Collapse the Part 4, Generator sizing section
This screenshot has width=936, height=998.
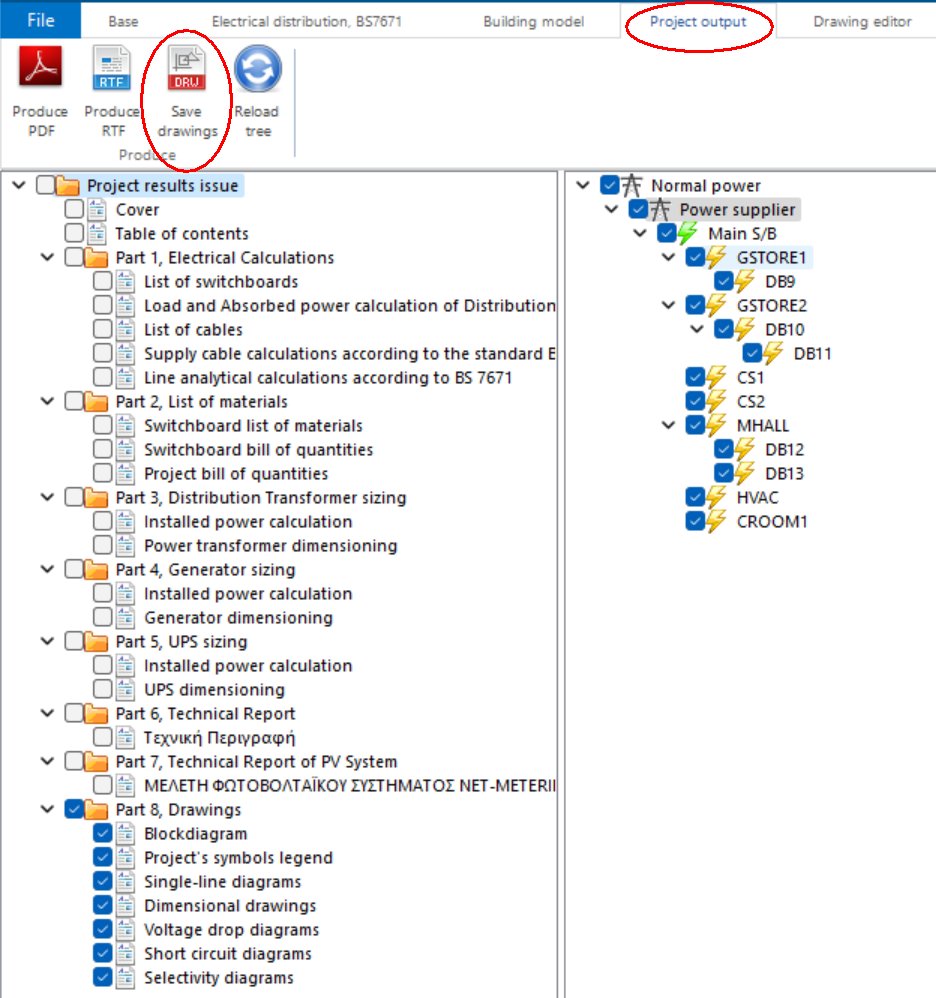tap(46, 569)
